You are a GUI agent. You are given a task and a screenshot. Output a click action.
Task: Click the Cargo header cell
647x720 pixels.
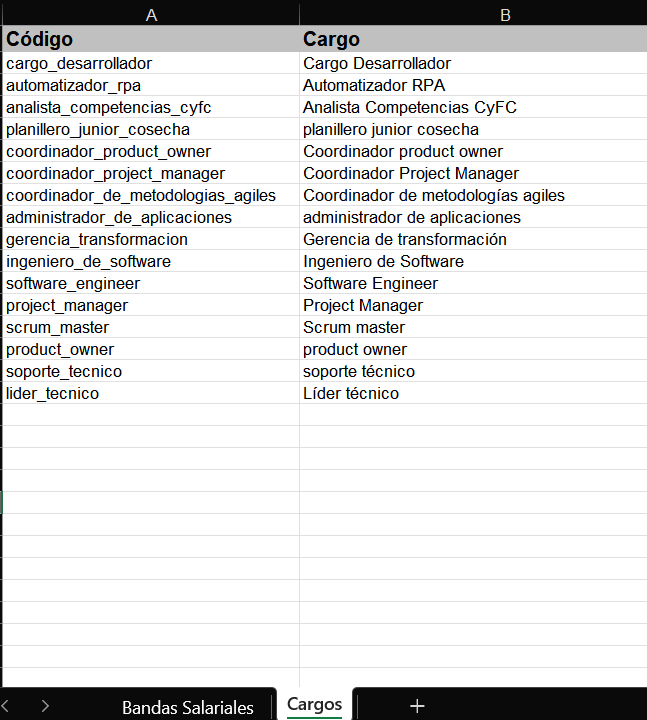[x=474, y=39]
